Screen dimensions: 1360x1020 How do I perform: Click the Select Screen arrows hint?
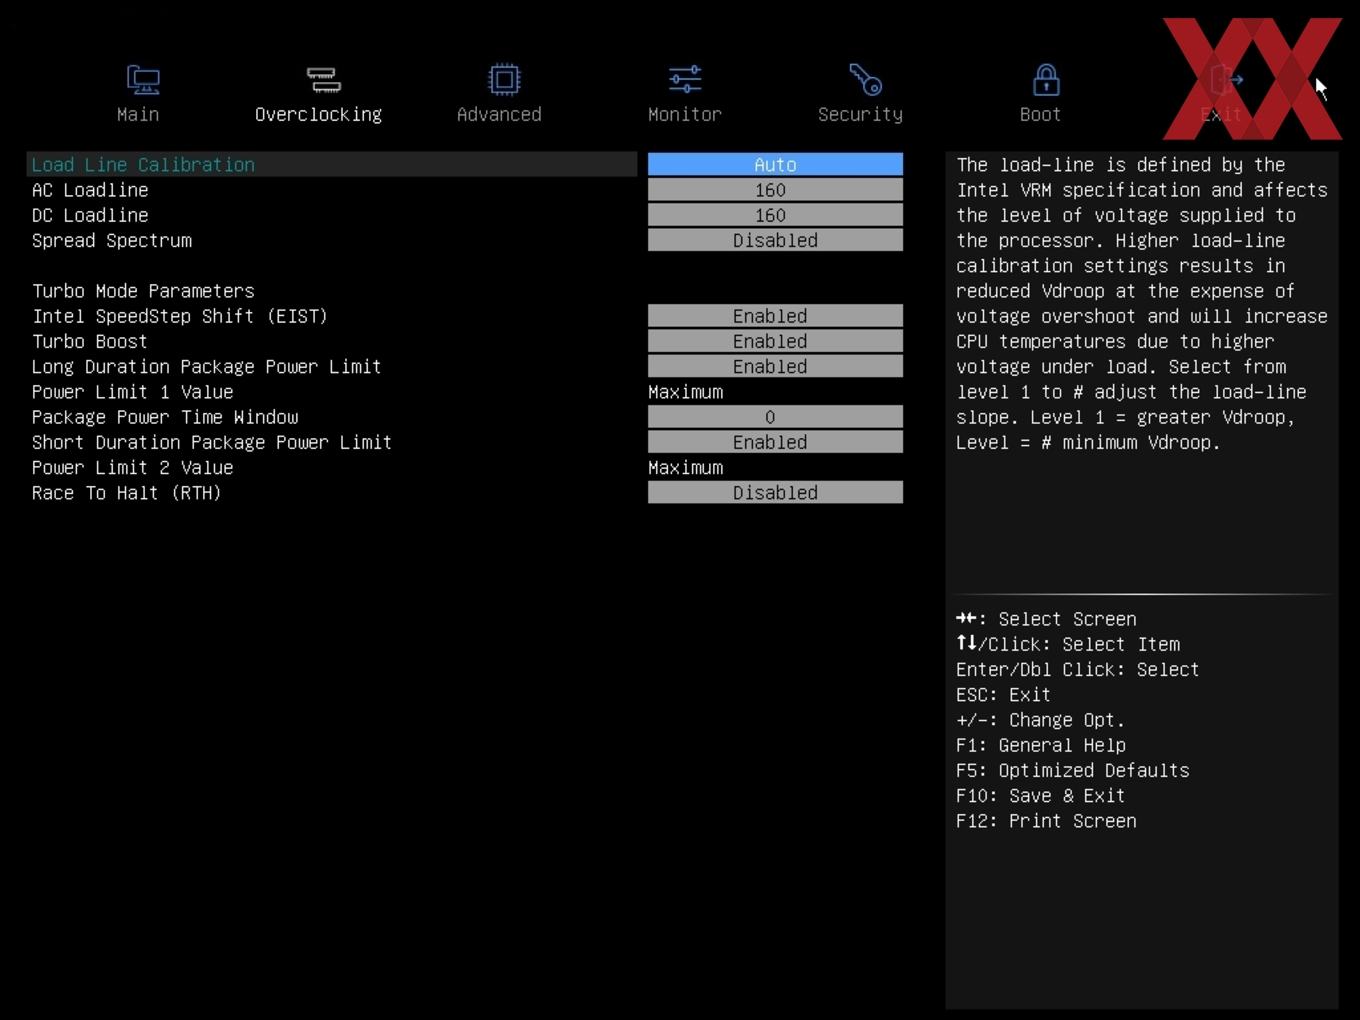tap(1046, 619)
